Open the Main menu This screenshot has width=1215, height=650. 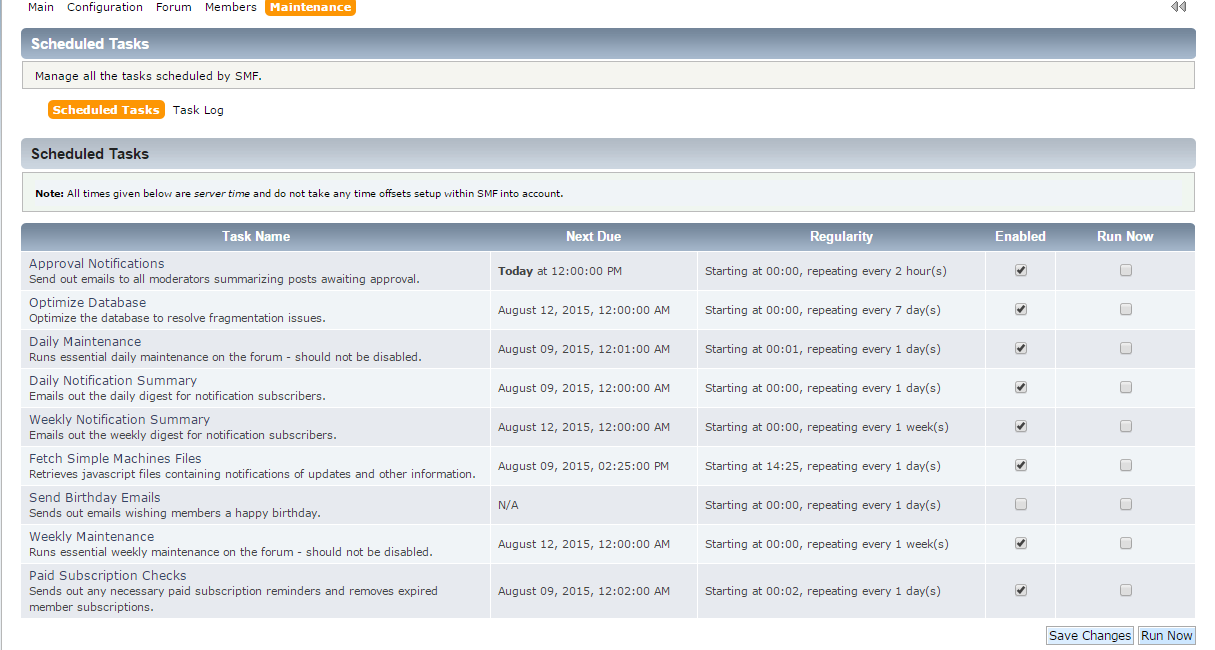tap(41, 7)
